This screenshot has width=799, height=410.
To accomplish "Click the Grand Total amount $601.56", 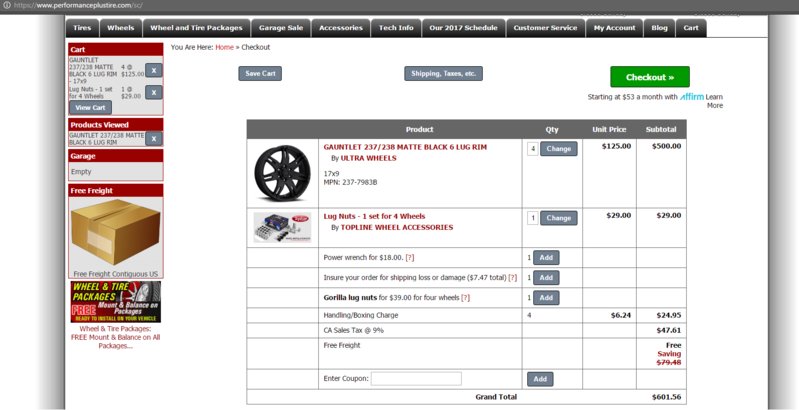I will coord(667,397).
